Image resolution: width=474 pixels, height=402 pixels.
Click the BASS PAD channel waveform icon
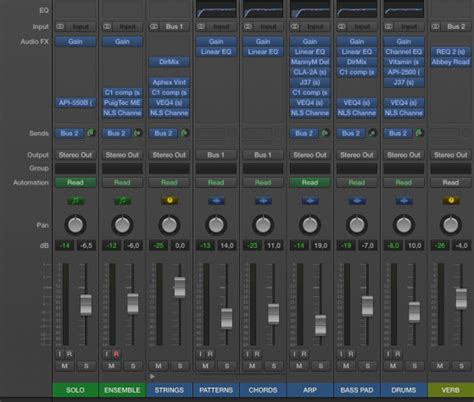coord(357,201)
